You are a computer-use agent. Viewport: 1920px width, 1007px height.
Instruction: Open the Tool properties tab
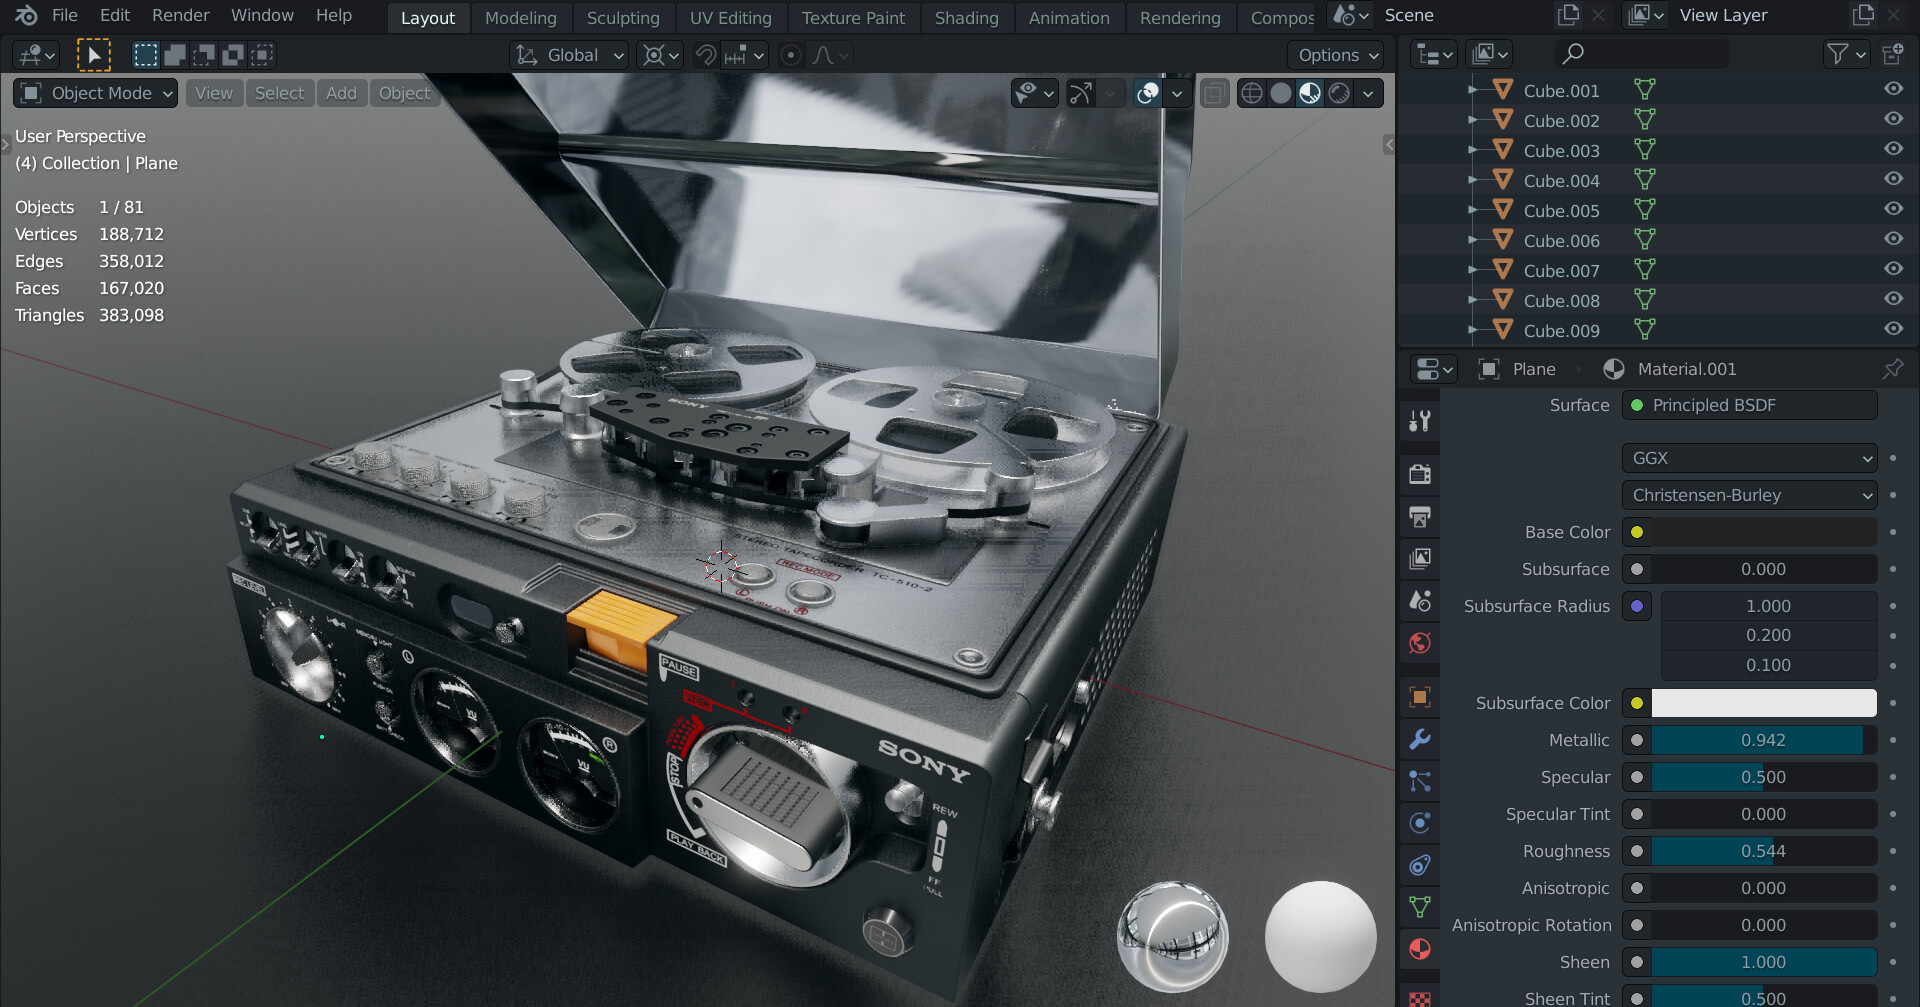click(1419, 421)
